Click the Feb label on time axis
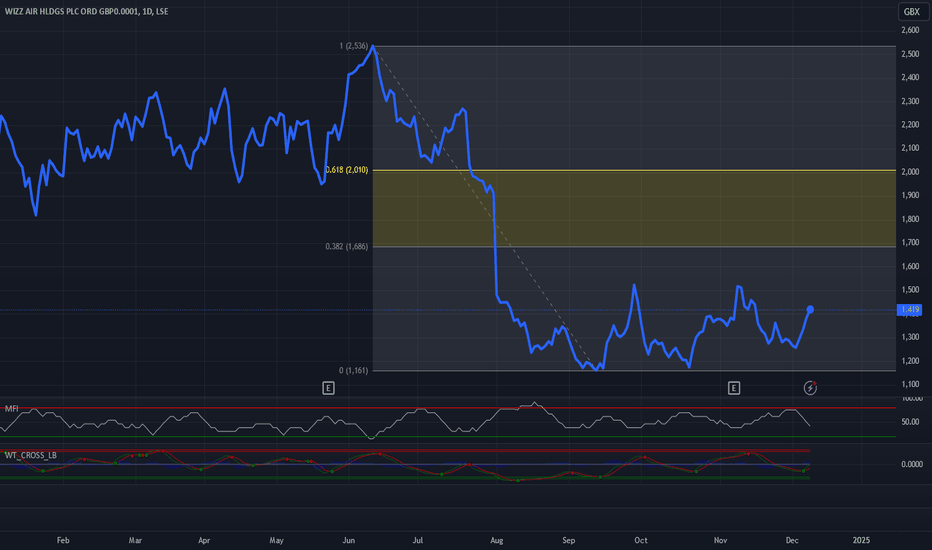932x550 pixels. tap(63, 540)
